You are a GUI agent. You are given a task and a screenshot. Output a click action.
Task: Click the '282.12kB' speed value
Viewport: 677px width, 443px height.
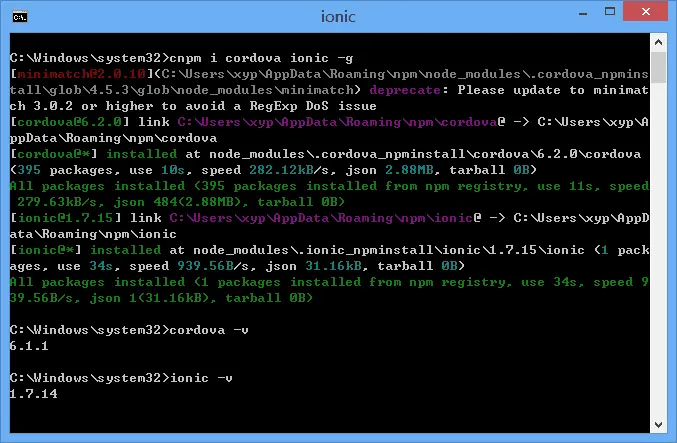tap(281, 170)
